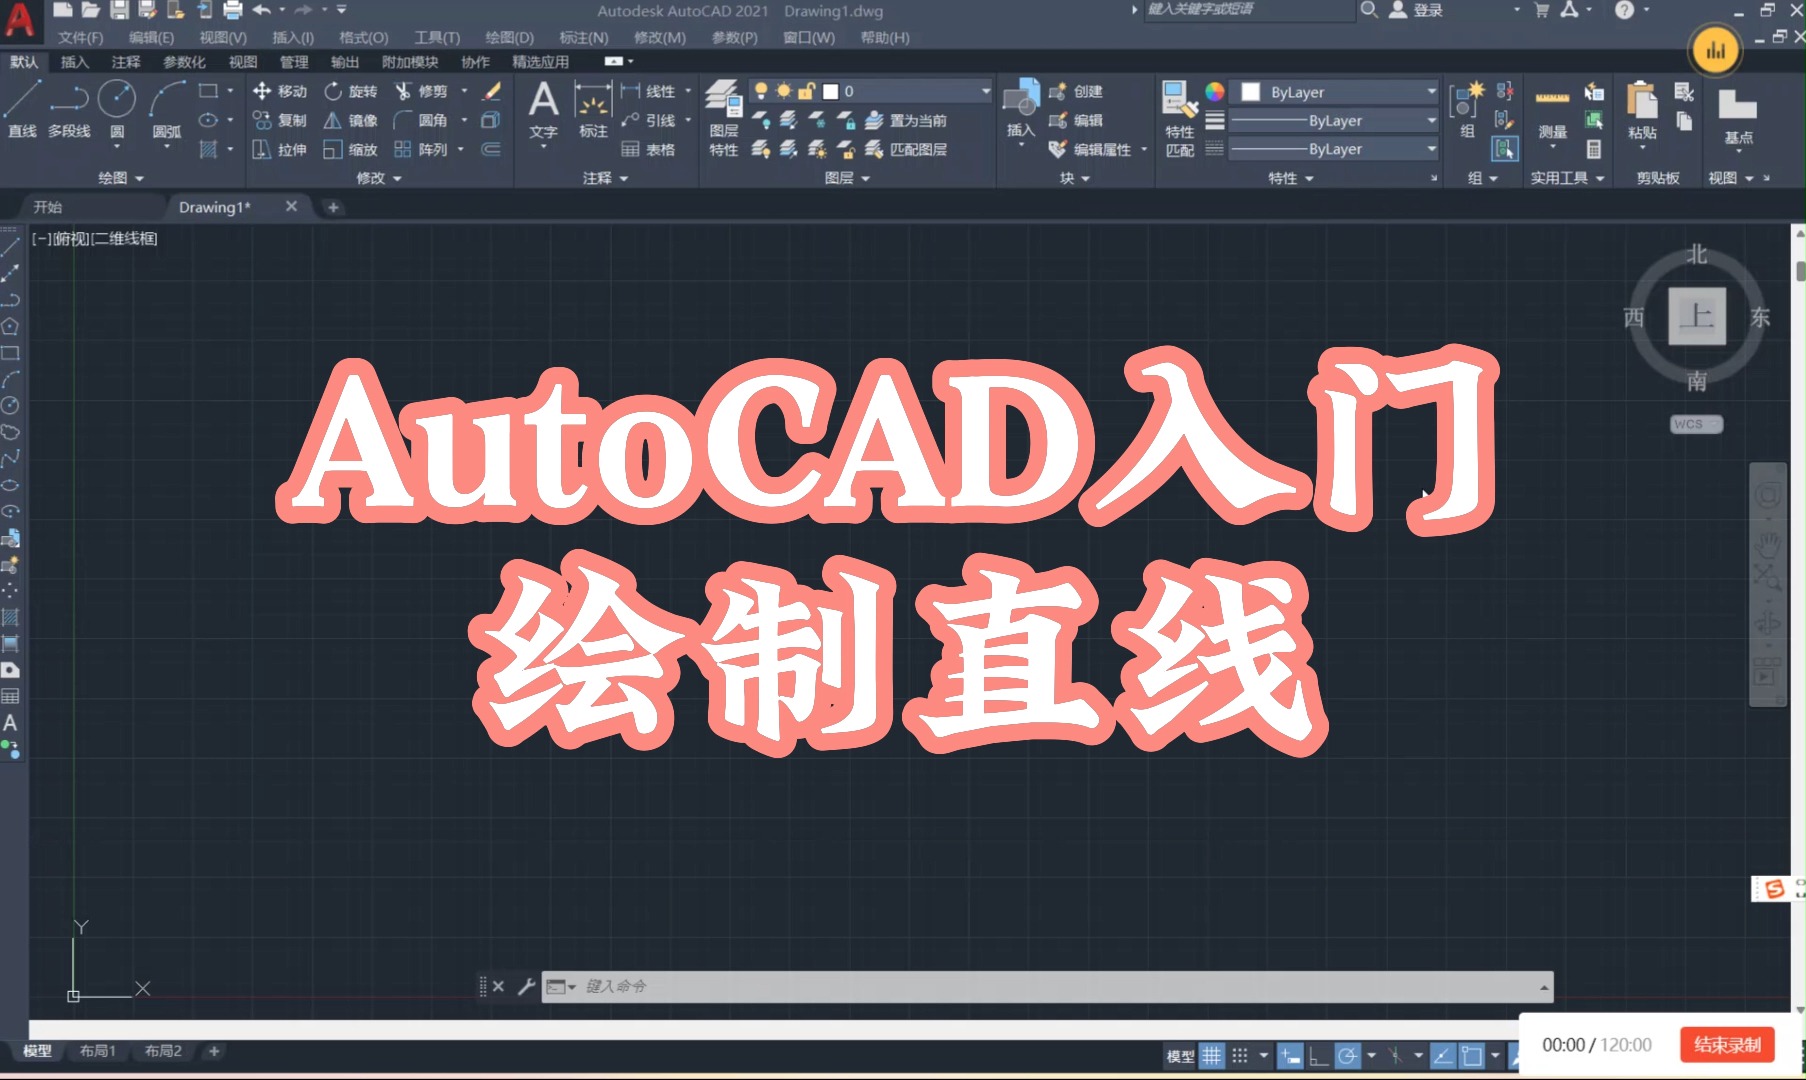Image resolution: width=1806 pixels, height=1080 pixels.
Task: Open the 文件(F) menu
Action: 80,37
